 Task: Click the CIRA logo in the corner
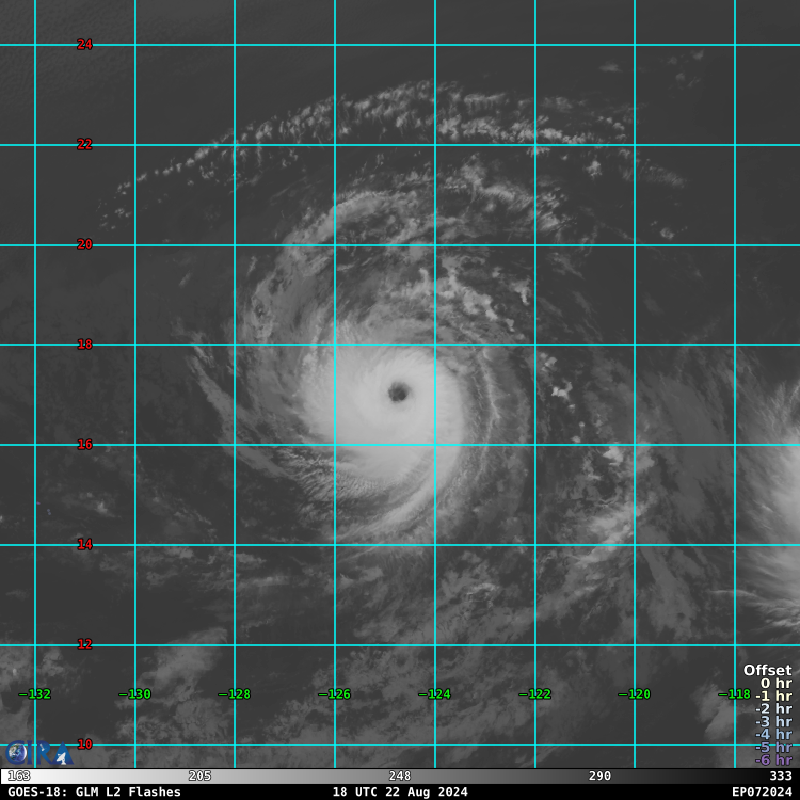(x=38, y=753)
